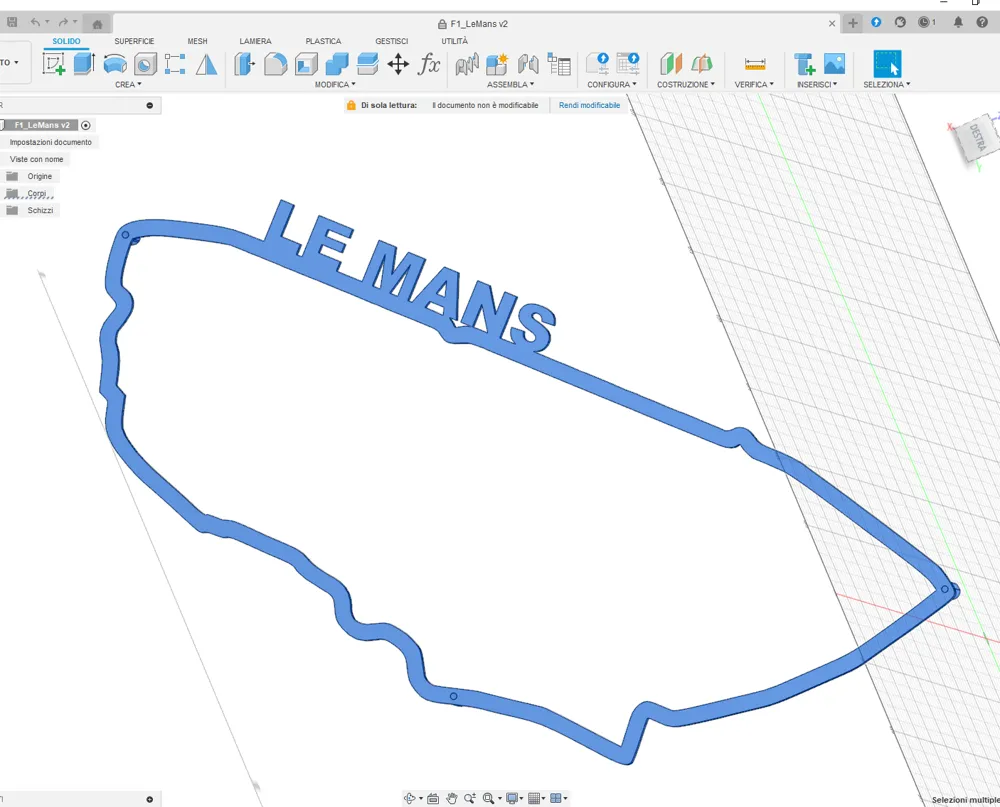This screenshot has height=807, width=1000.
Task: Open the bill of materials table icon
Action: (559, 64)
